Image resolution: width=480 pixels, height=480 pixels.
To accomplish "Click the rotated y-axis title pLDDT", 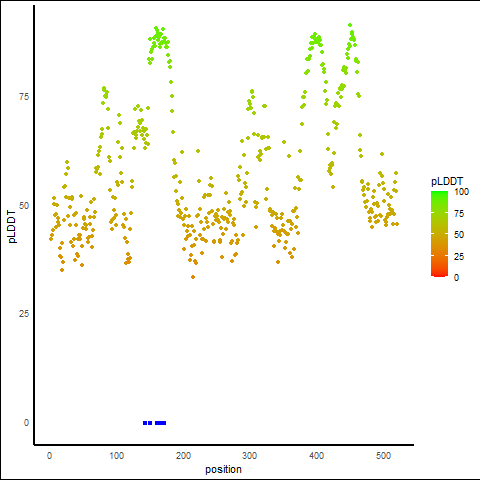I will pyautogui.click(x=12, y=227).
